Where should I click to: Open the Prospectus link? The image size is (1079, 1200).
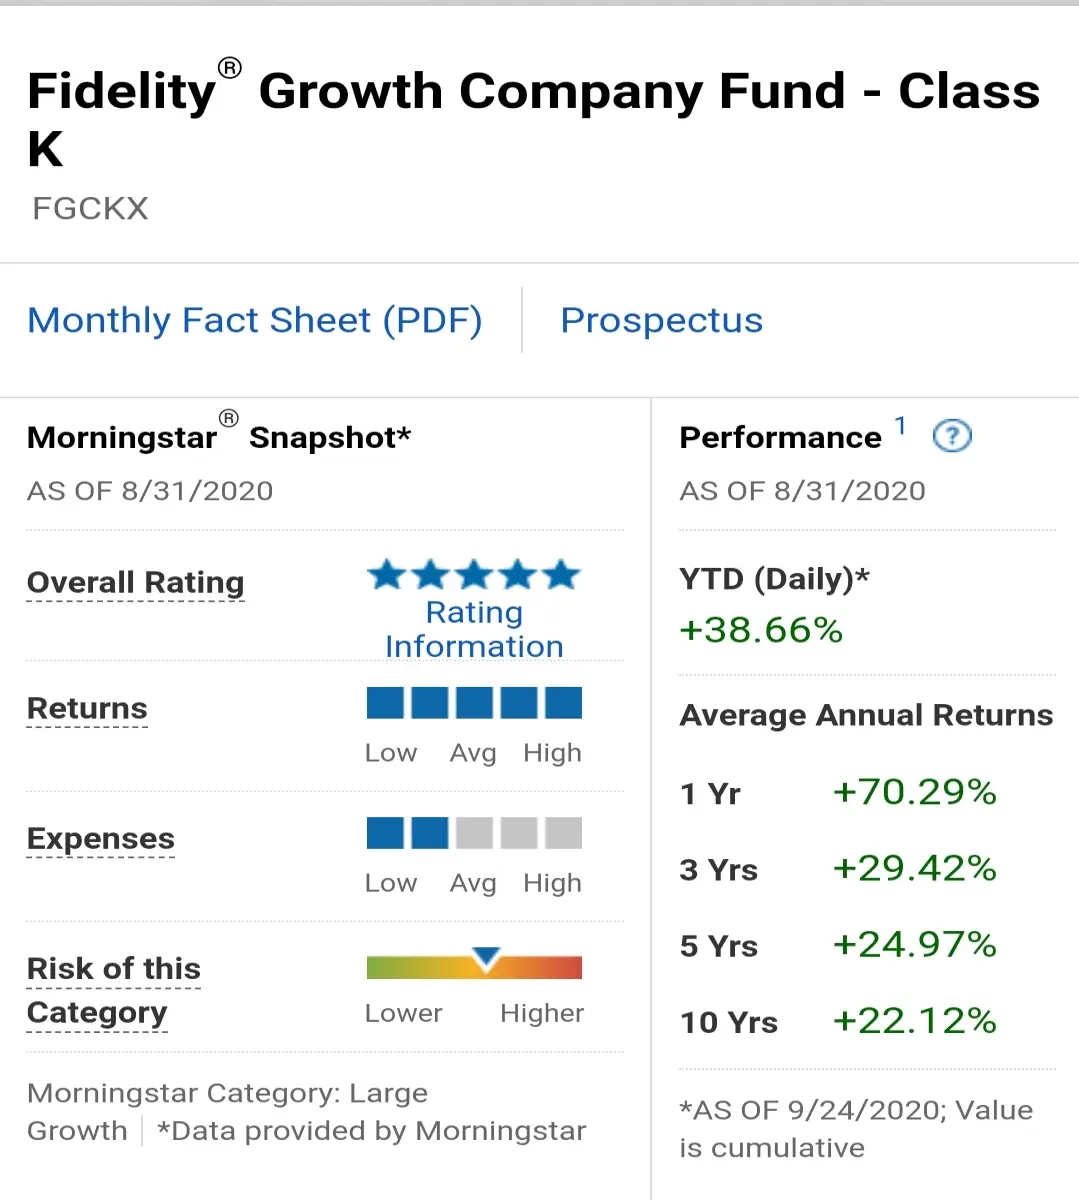pos(662,320)
